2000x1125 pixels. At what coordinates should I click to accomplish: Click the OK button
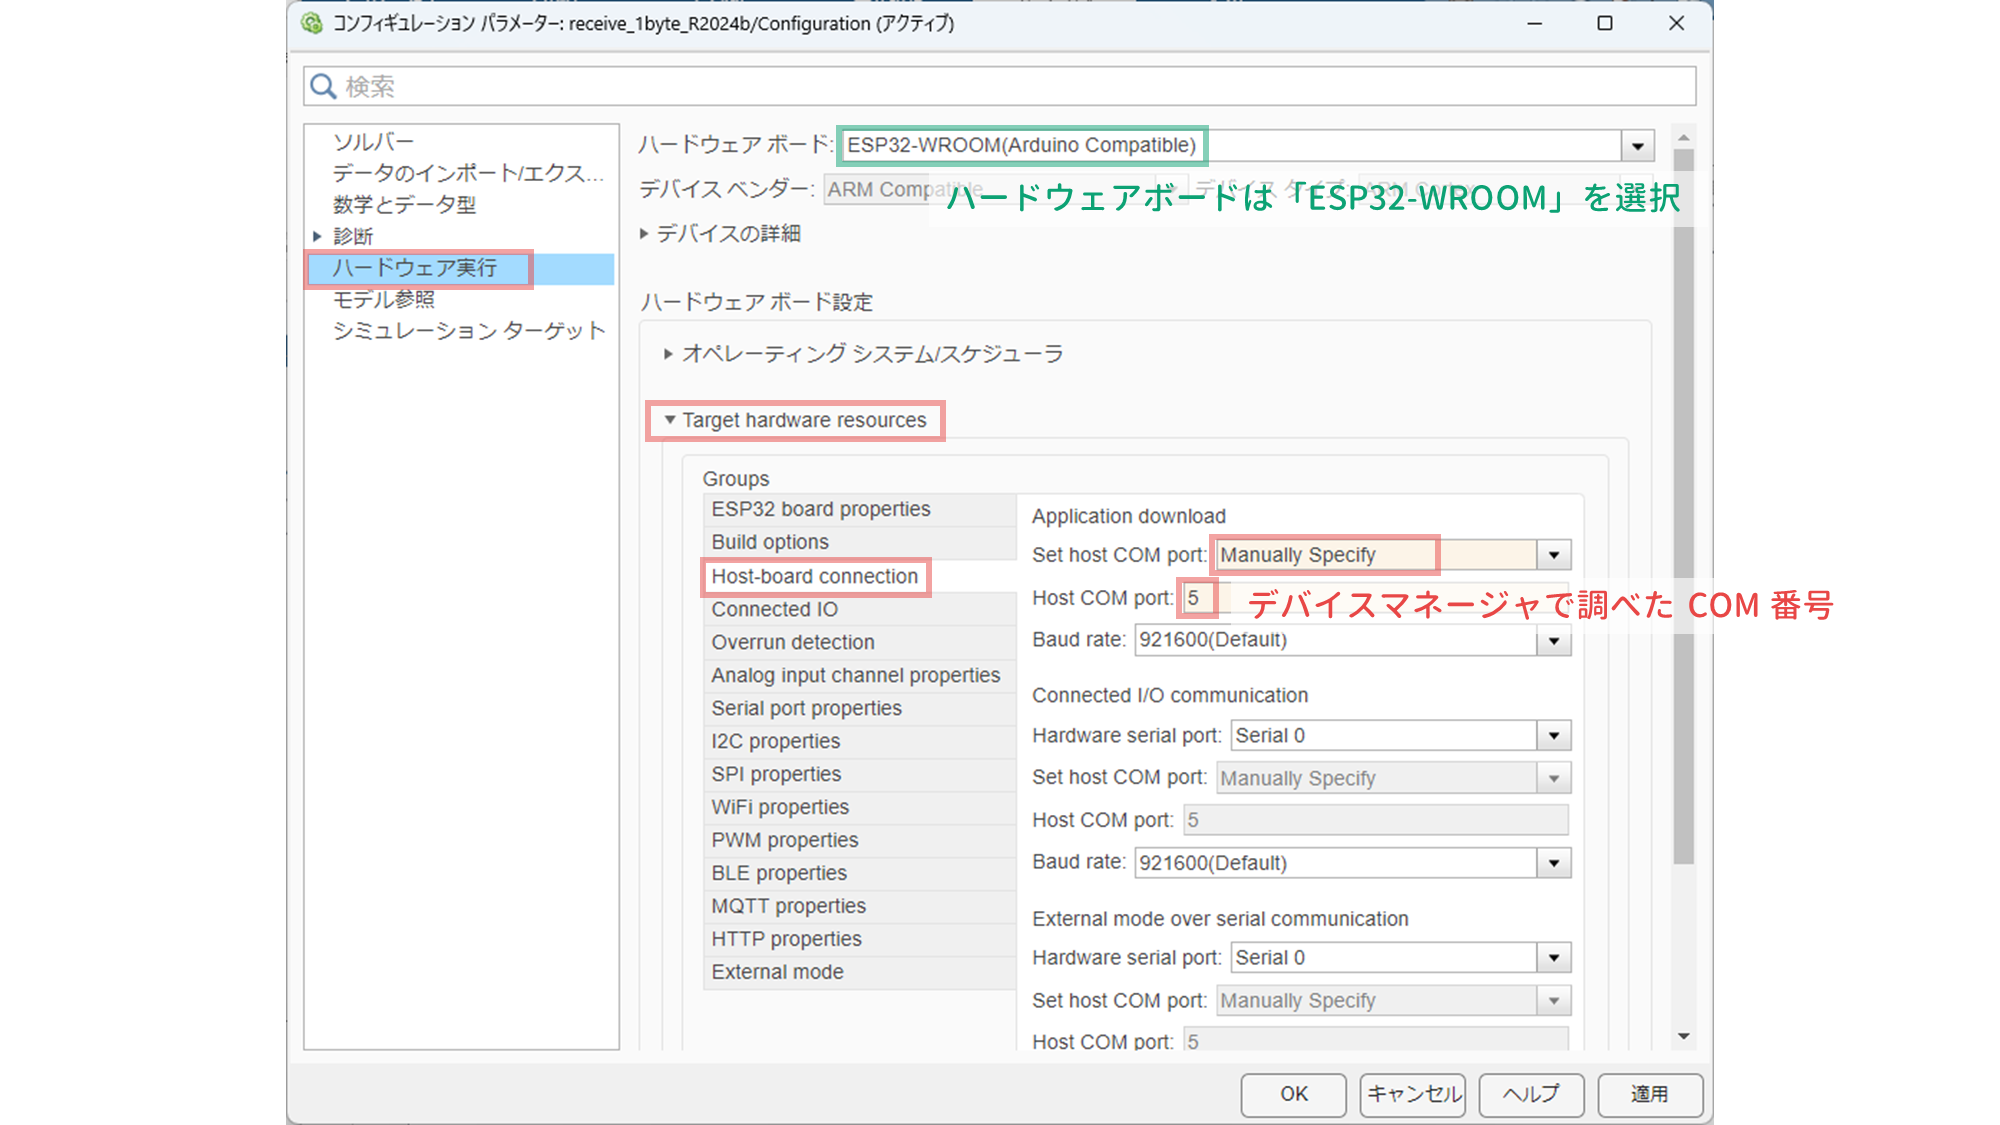[x=1293, y=1094]
